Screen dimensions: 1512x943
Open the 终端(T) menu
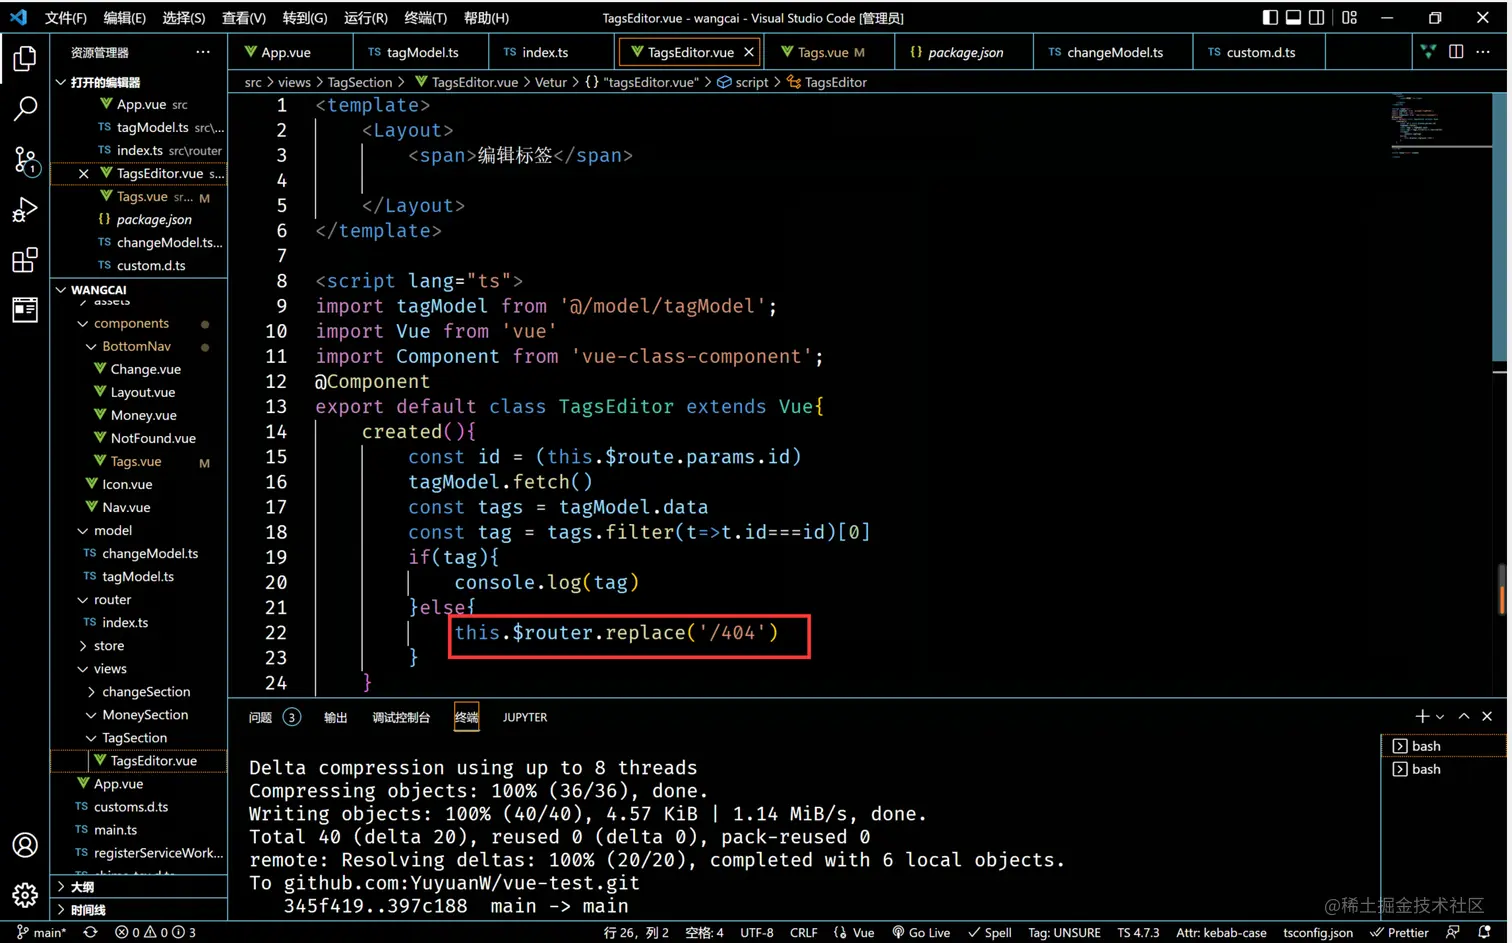[x=425, y=18]
